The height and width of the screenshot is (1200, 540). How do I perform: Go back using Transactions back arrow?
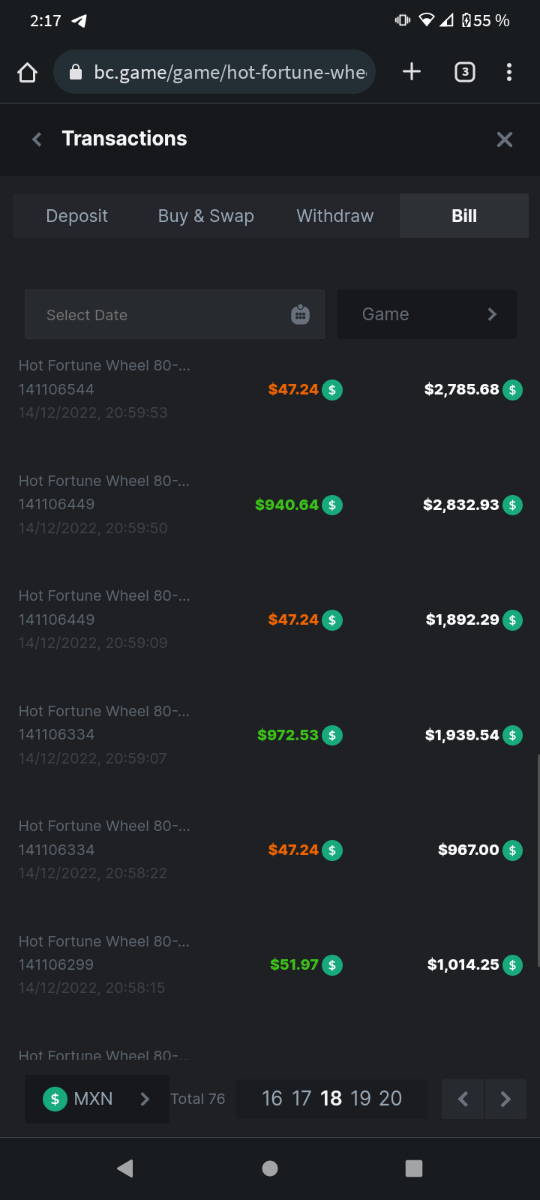(x=37, y=139)
